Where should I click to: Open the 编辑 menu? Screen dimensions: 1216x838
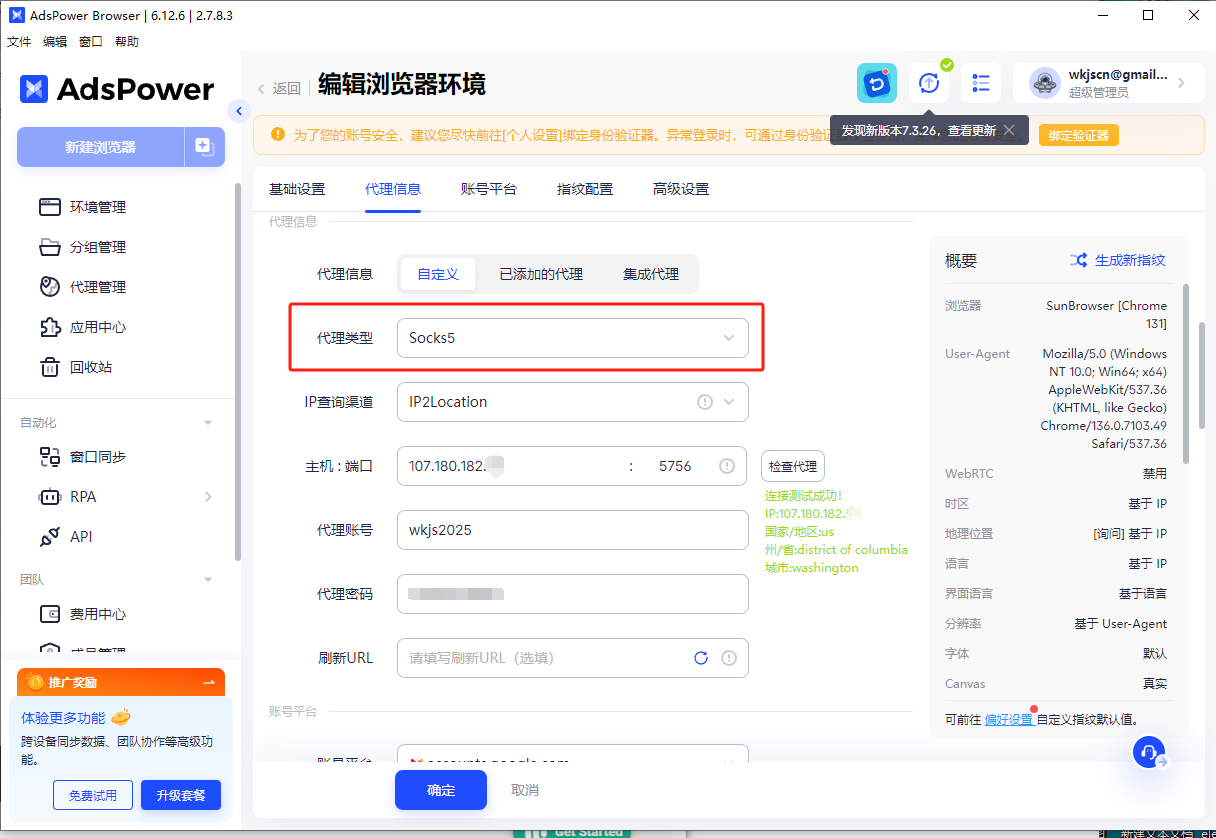point(55,42)
